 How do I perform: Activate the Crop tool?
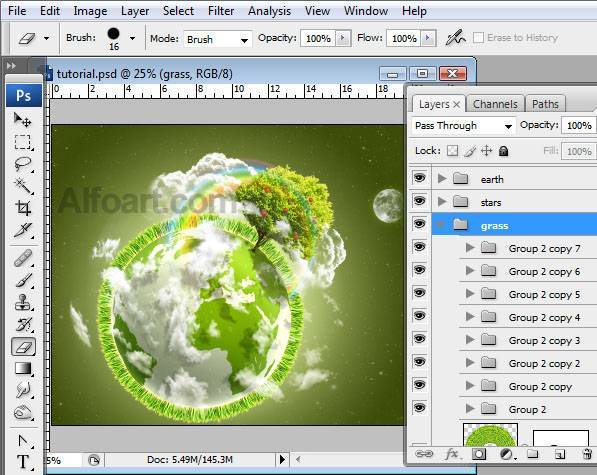[22, 208]
